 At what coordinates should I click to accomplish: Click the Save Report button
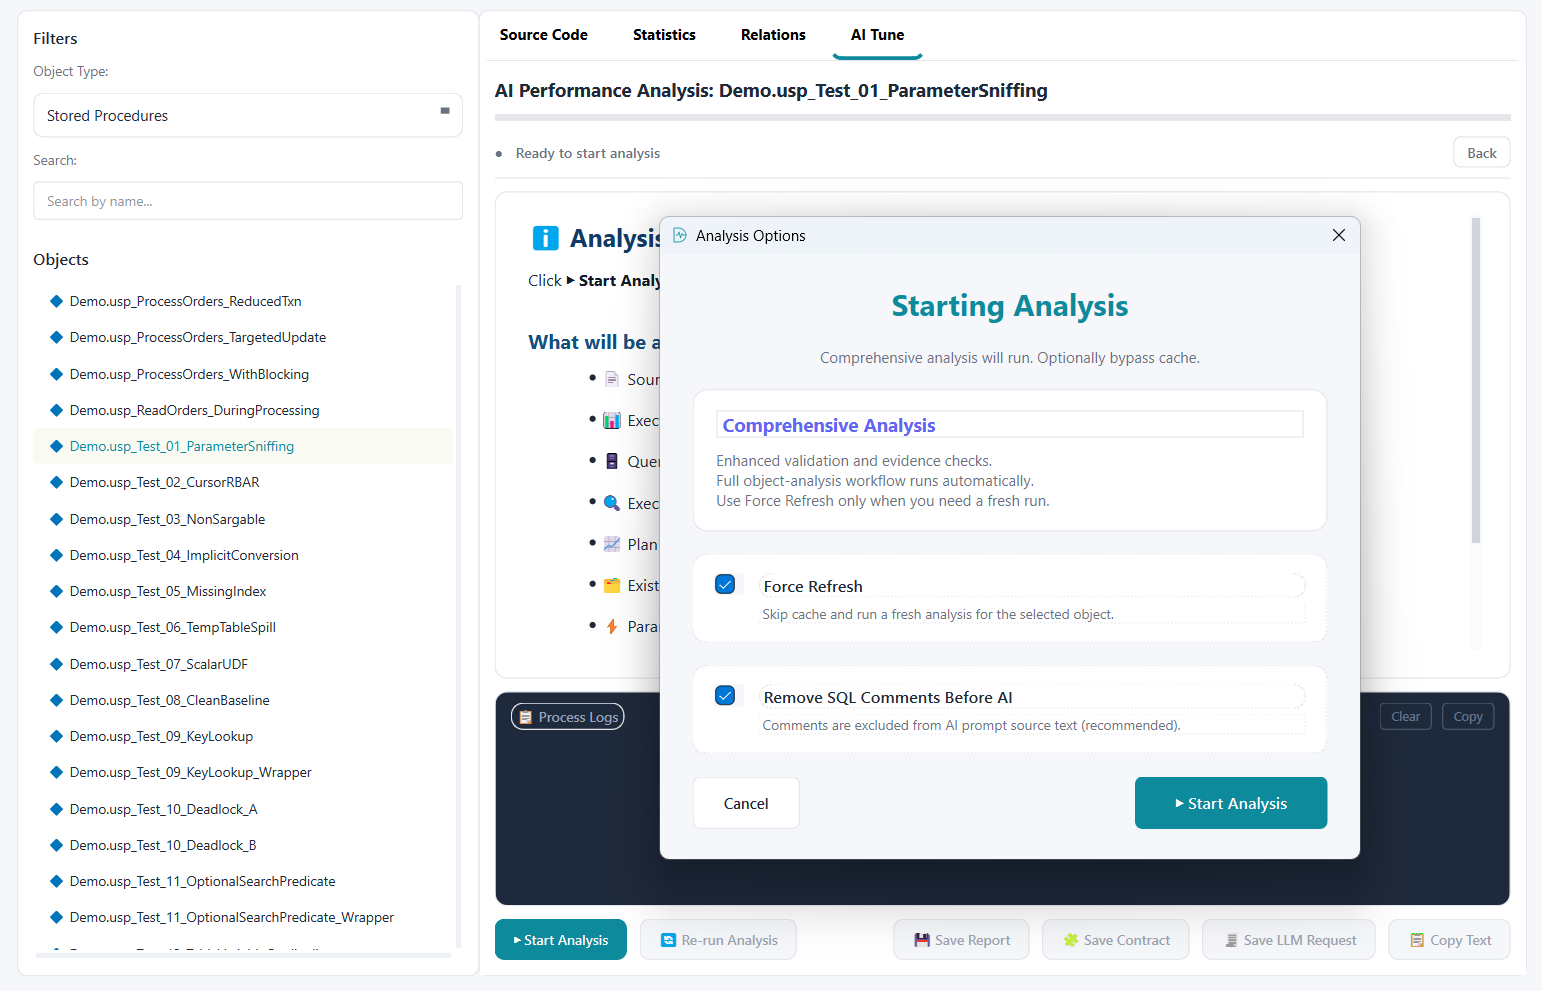point(962,940)
